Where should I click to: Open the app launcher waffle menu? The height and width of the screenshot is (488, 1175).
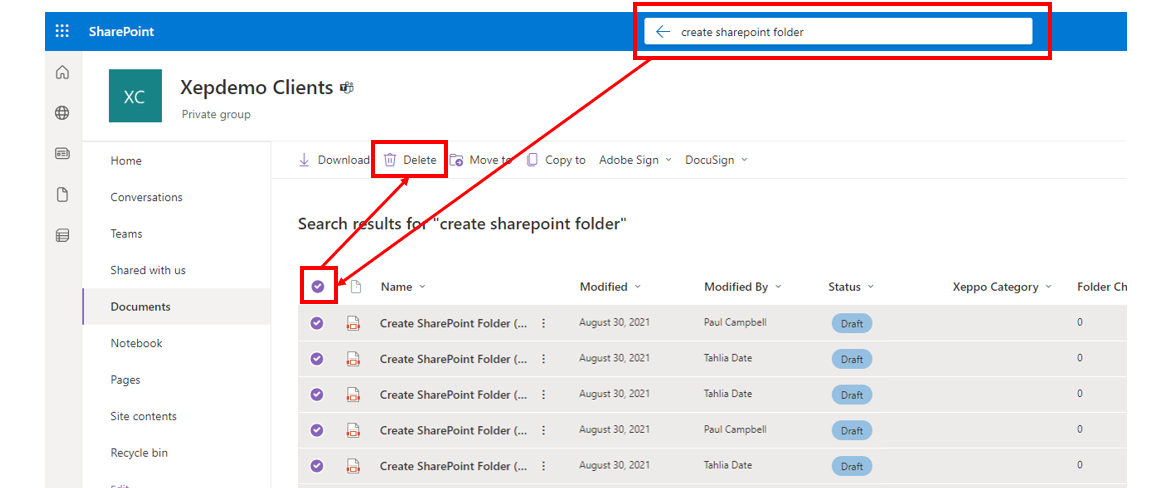[x=63, y=31]
